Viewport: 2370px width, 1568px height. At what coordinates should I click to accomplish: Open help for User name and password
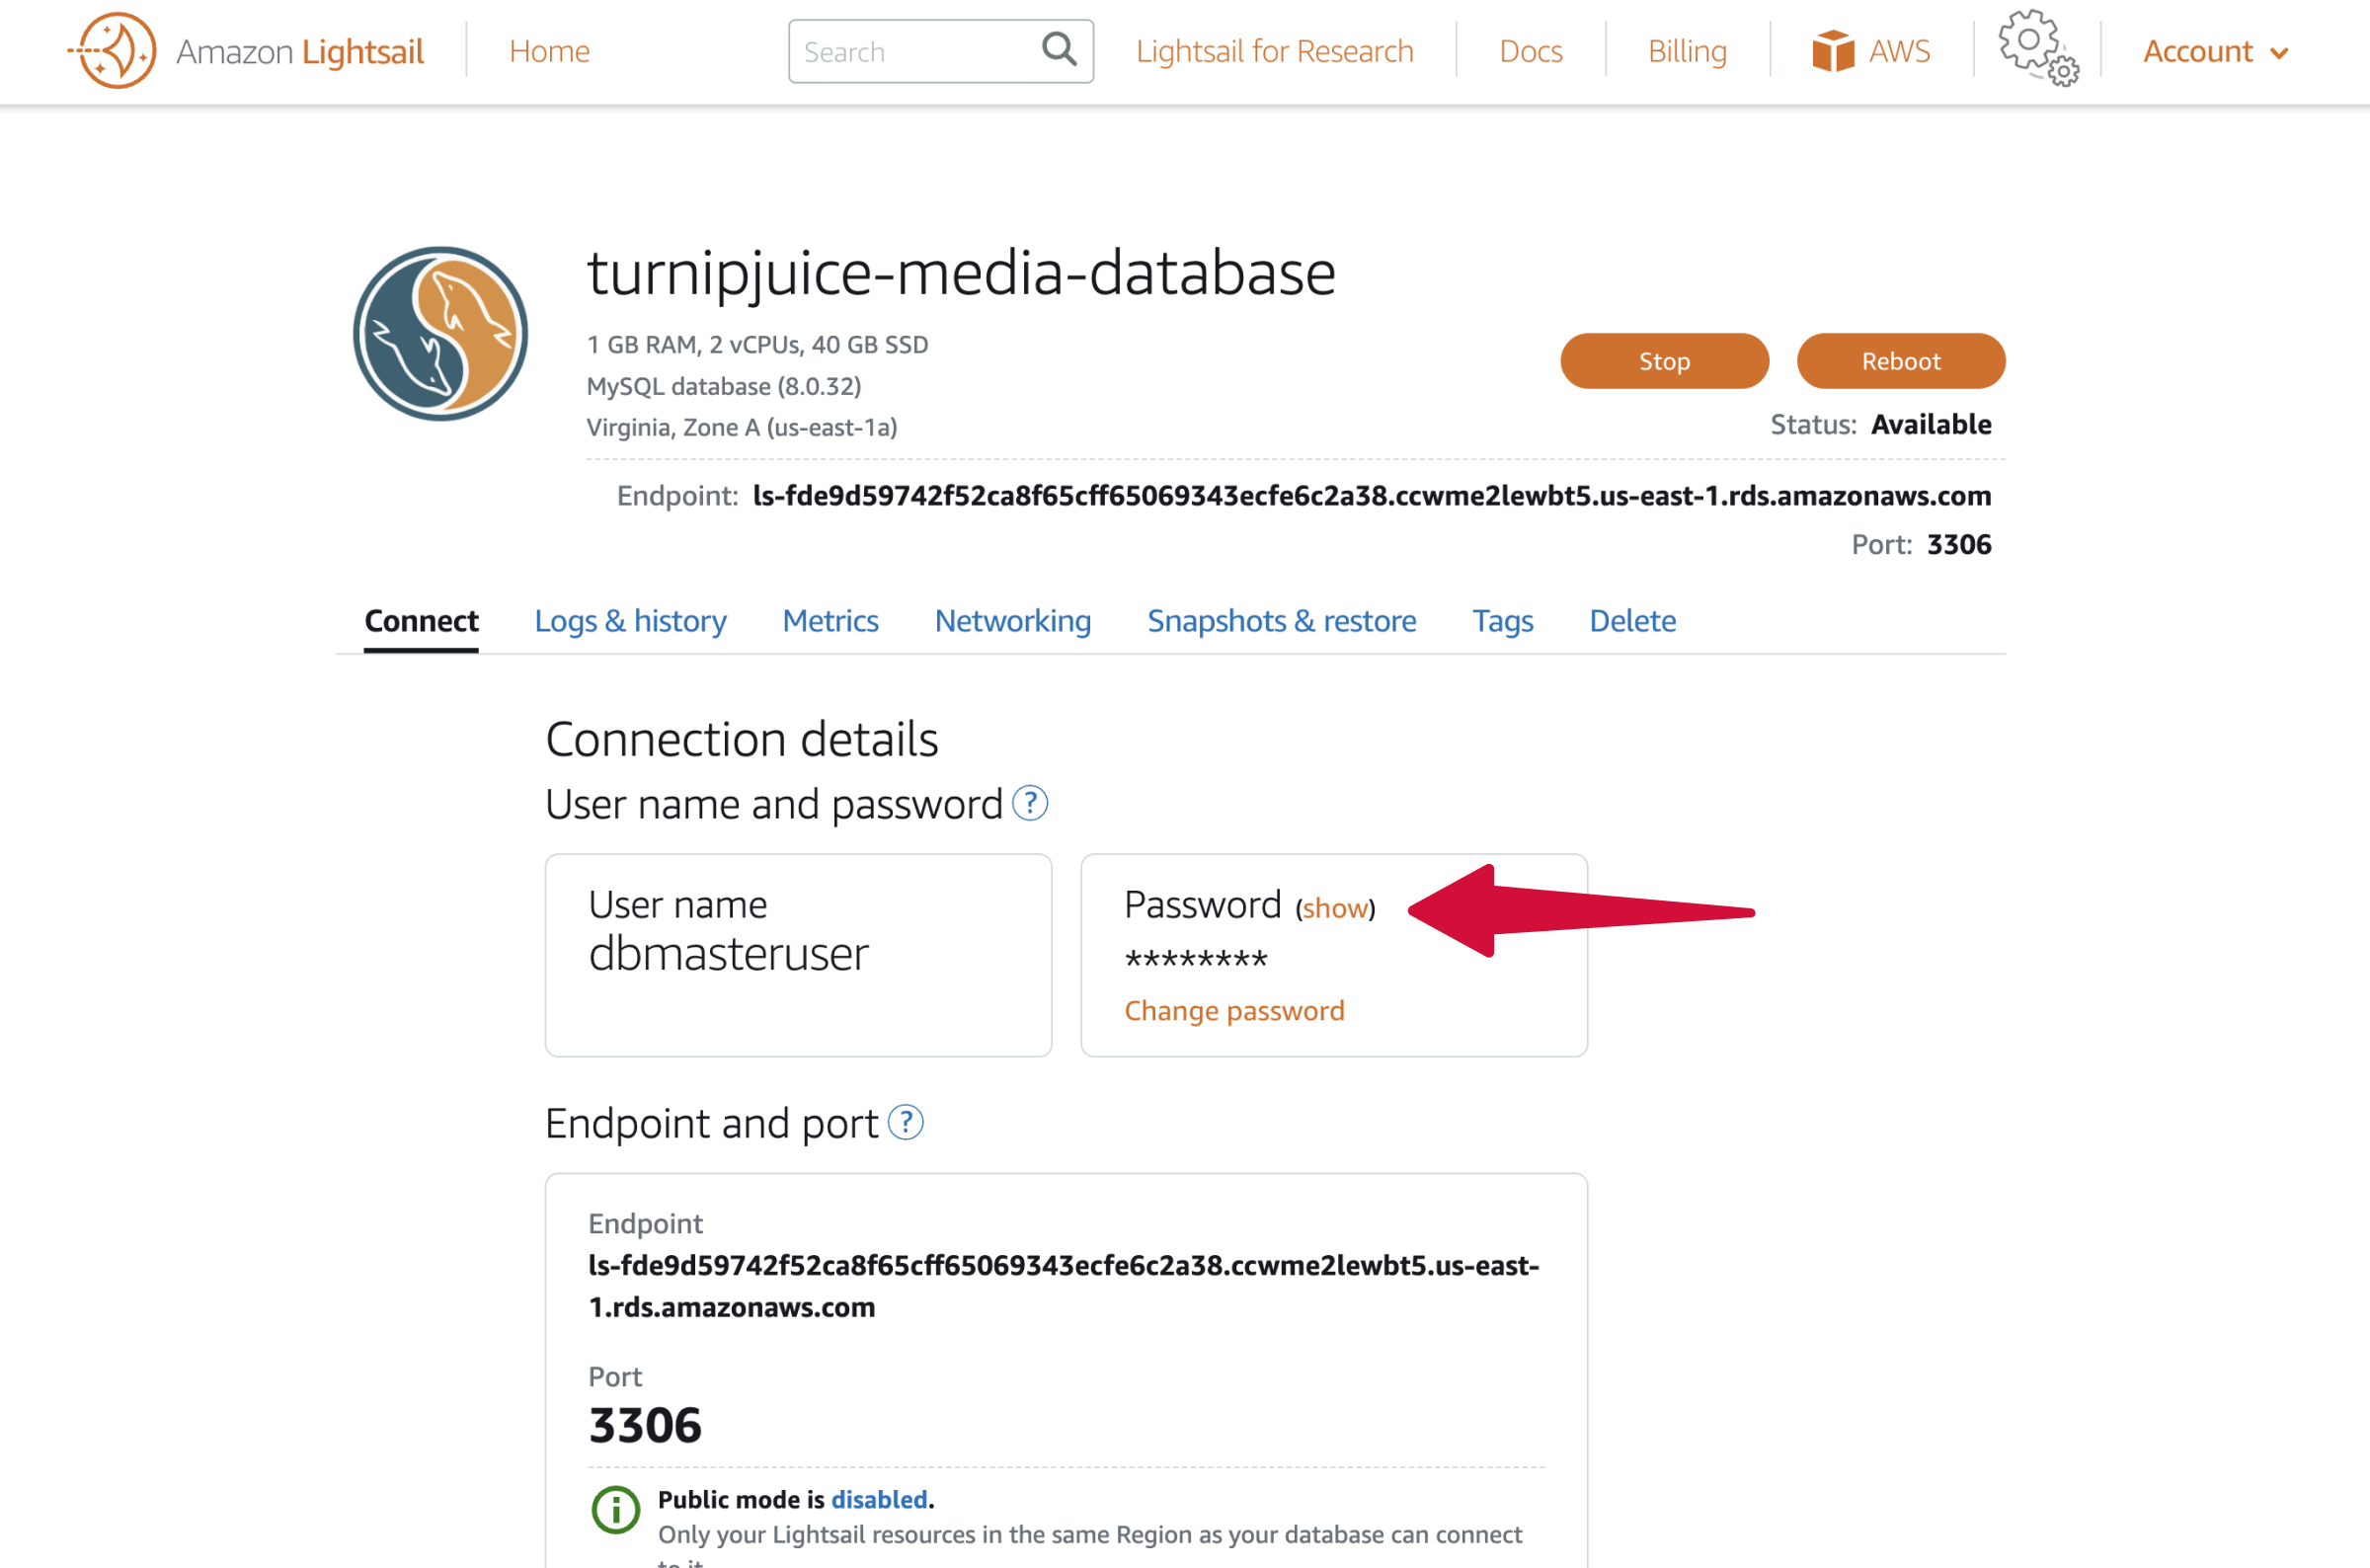click(1030, 803)
